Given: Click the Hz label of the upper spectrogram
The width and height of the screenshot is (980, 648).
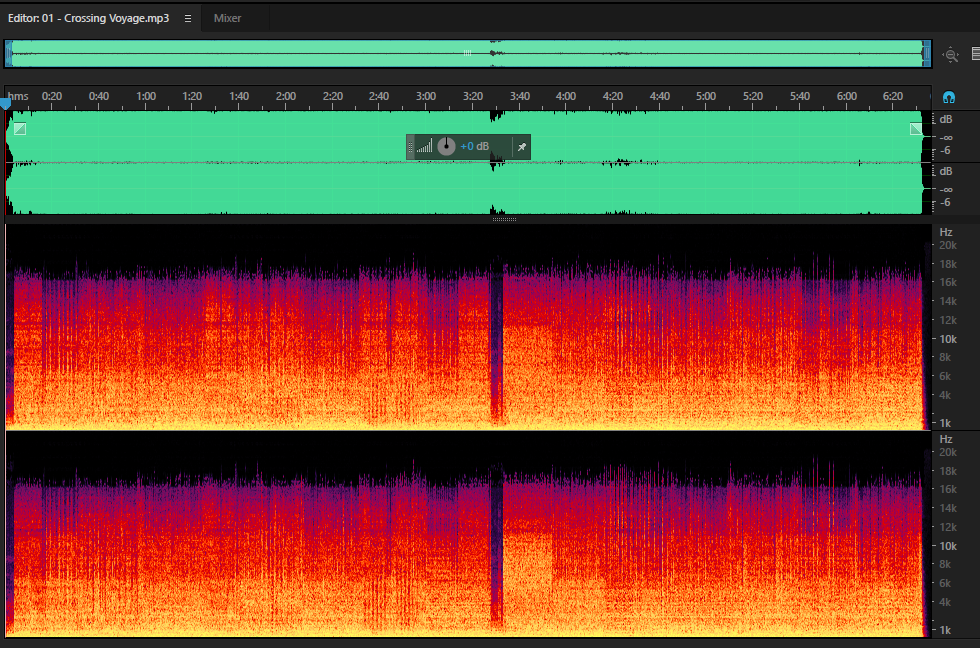Looking at the screenshot, I should (x=946, y=232).
